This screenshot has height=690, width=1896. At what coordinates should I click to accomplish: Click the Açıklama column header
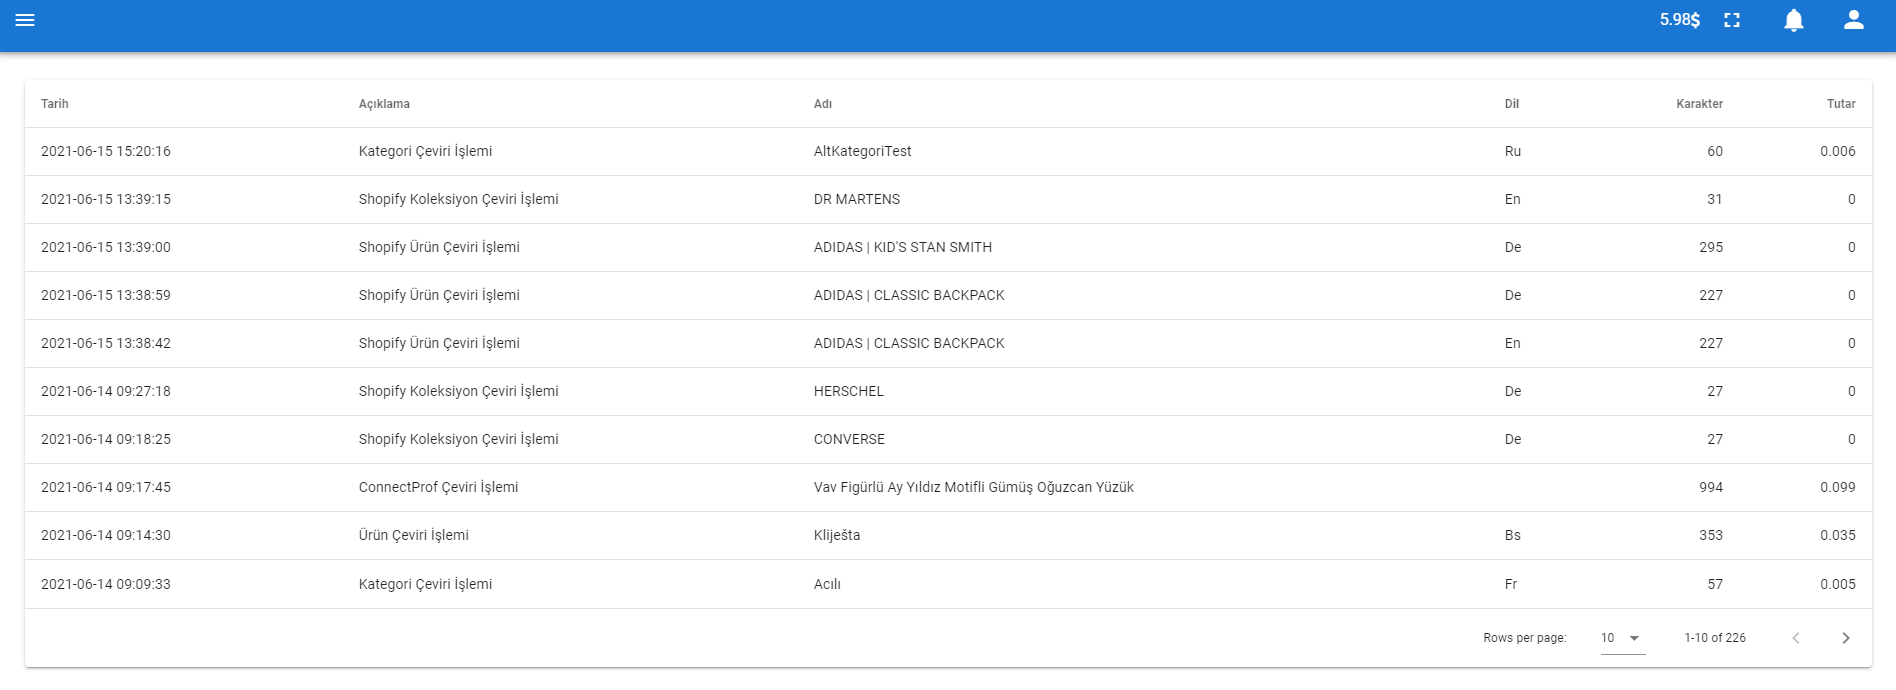[x=384, y=104]
